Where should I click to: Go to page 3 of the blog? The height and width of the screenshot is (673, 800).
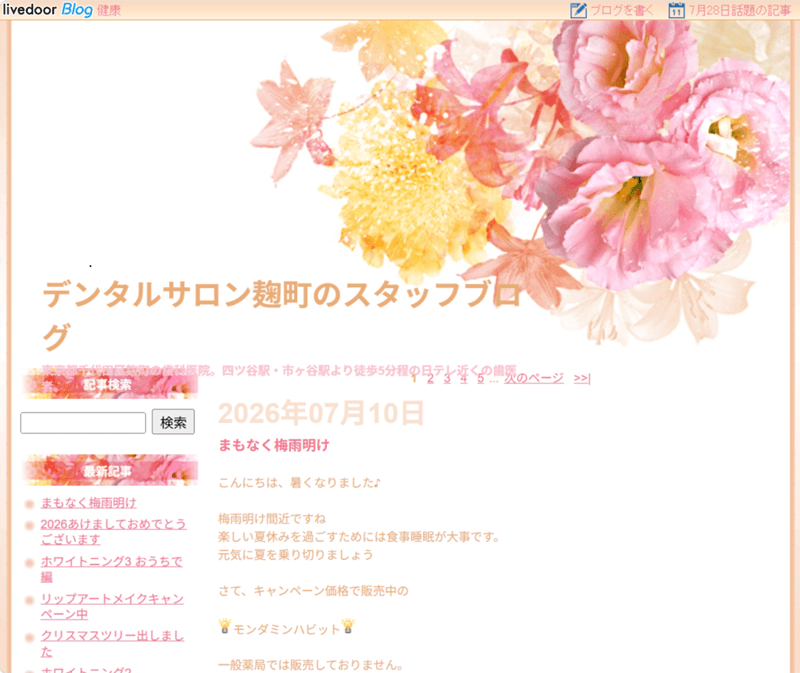pyautogui.click(x=447, y=379)
